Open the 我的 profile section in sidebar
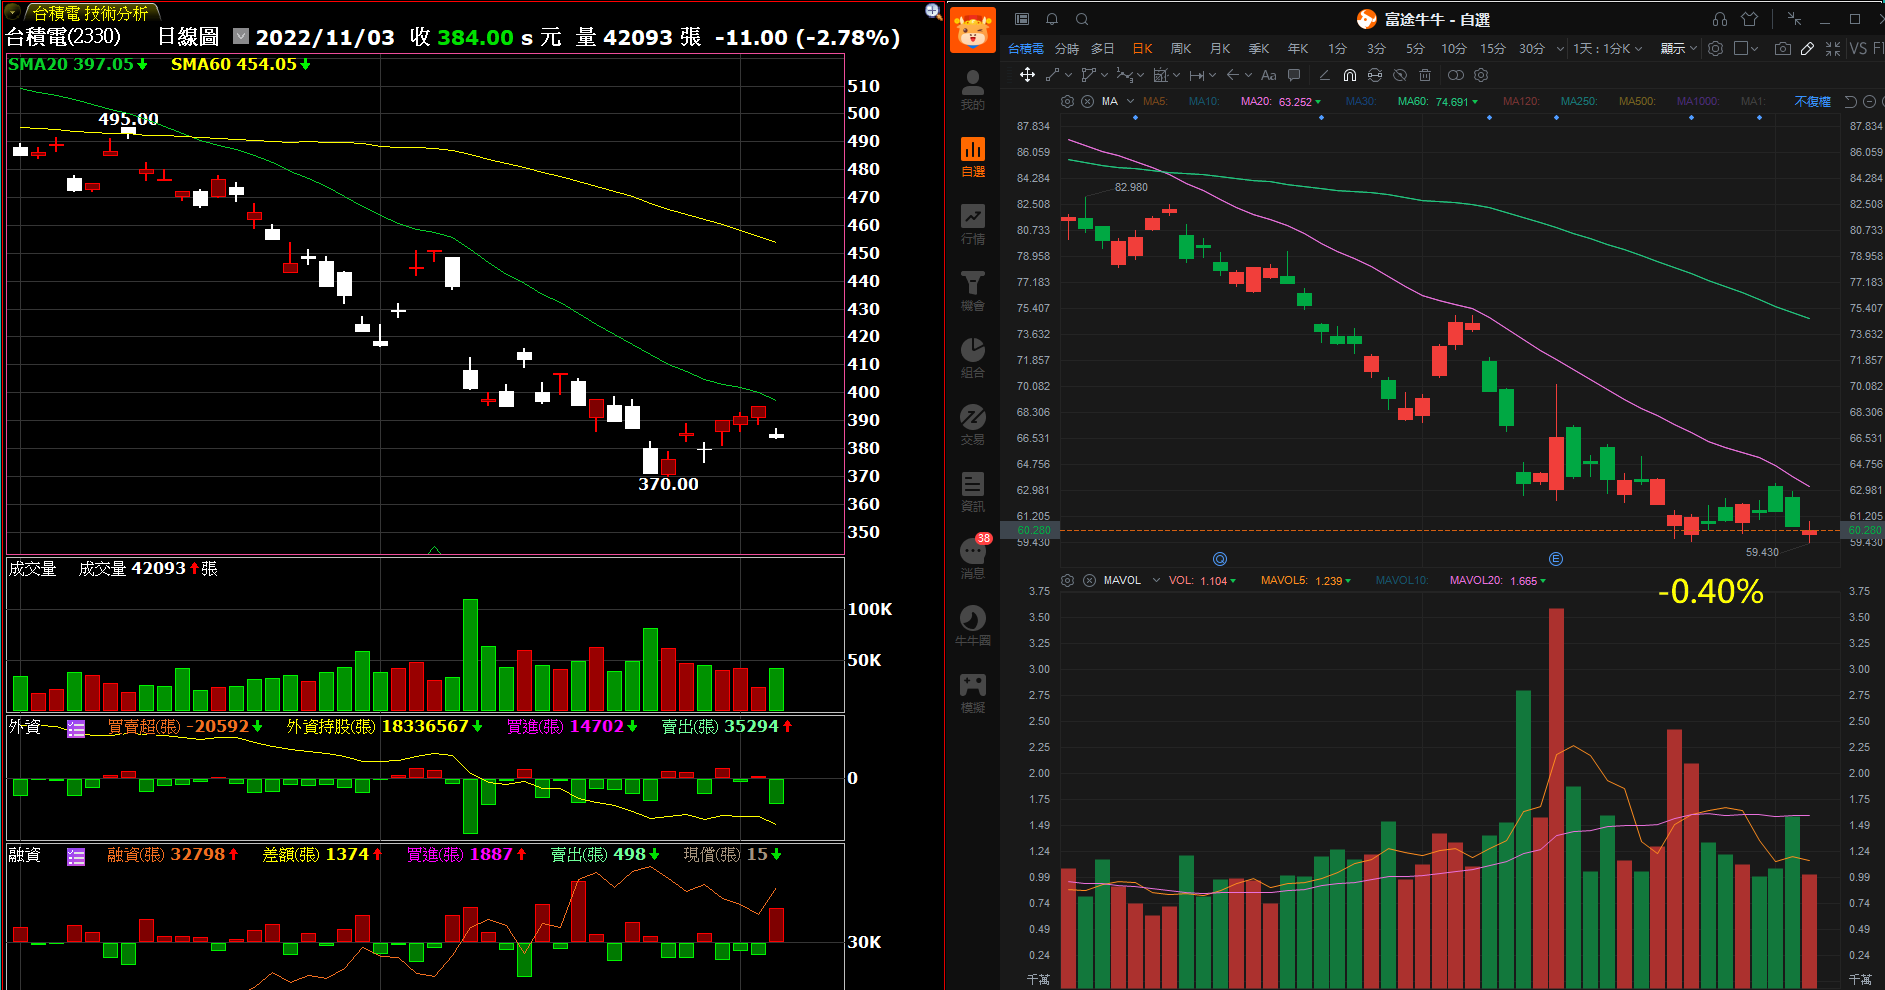This screenshot has height=990, width=1885. 972,90
